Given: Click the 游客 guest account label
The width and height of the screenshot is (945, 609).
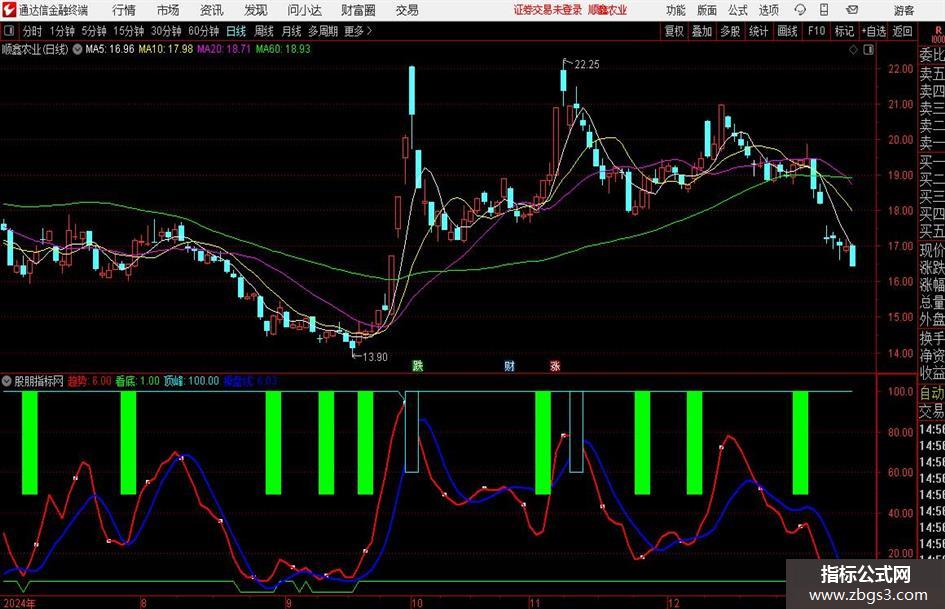Looking at the screenshot, I should click(903, 10).
